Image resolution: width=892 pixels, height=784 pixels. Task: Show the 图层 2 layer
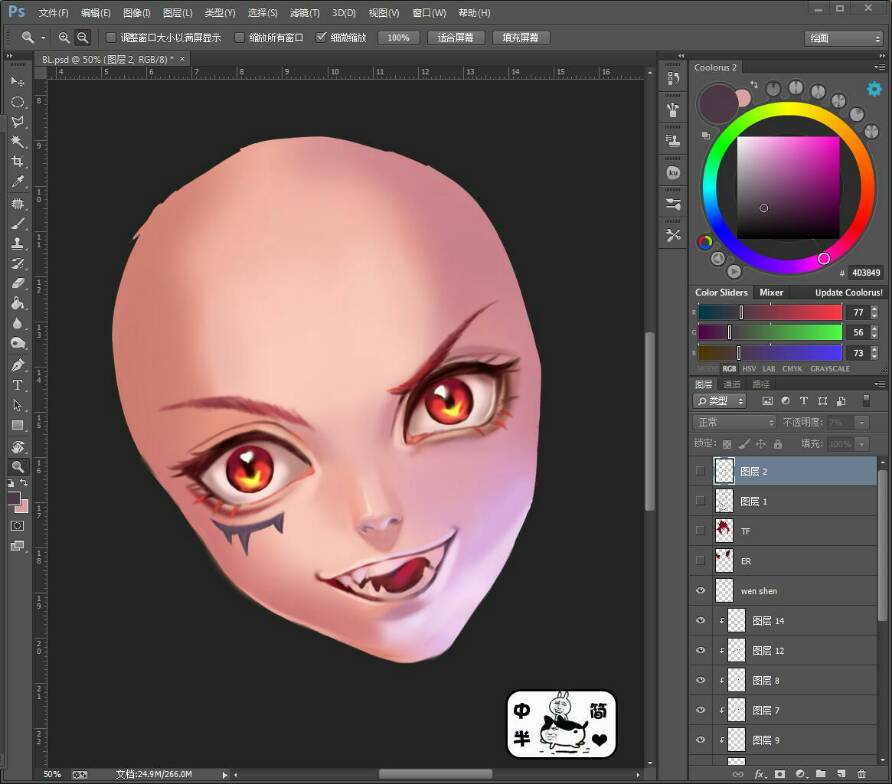[700, 471]
